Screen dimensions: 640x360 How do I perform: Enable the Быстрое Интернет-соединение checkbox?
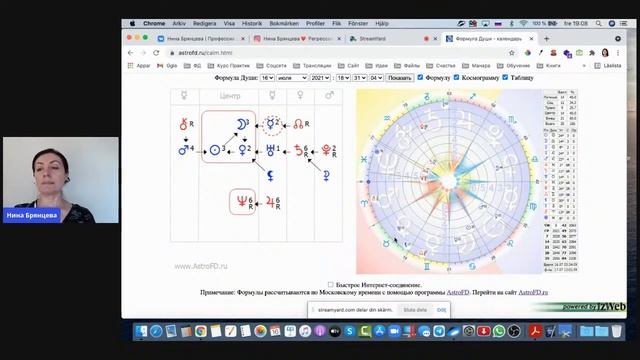click(x=330, y=284)
